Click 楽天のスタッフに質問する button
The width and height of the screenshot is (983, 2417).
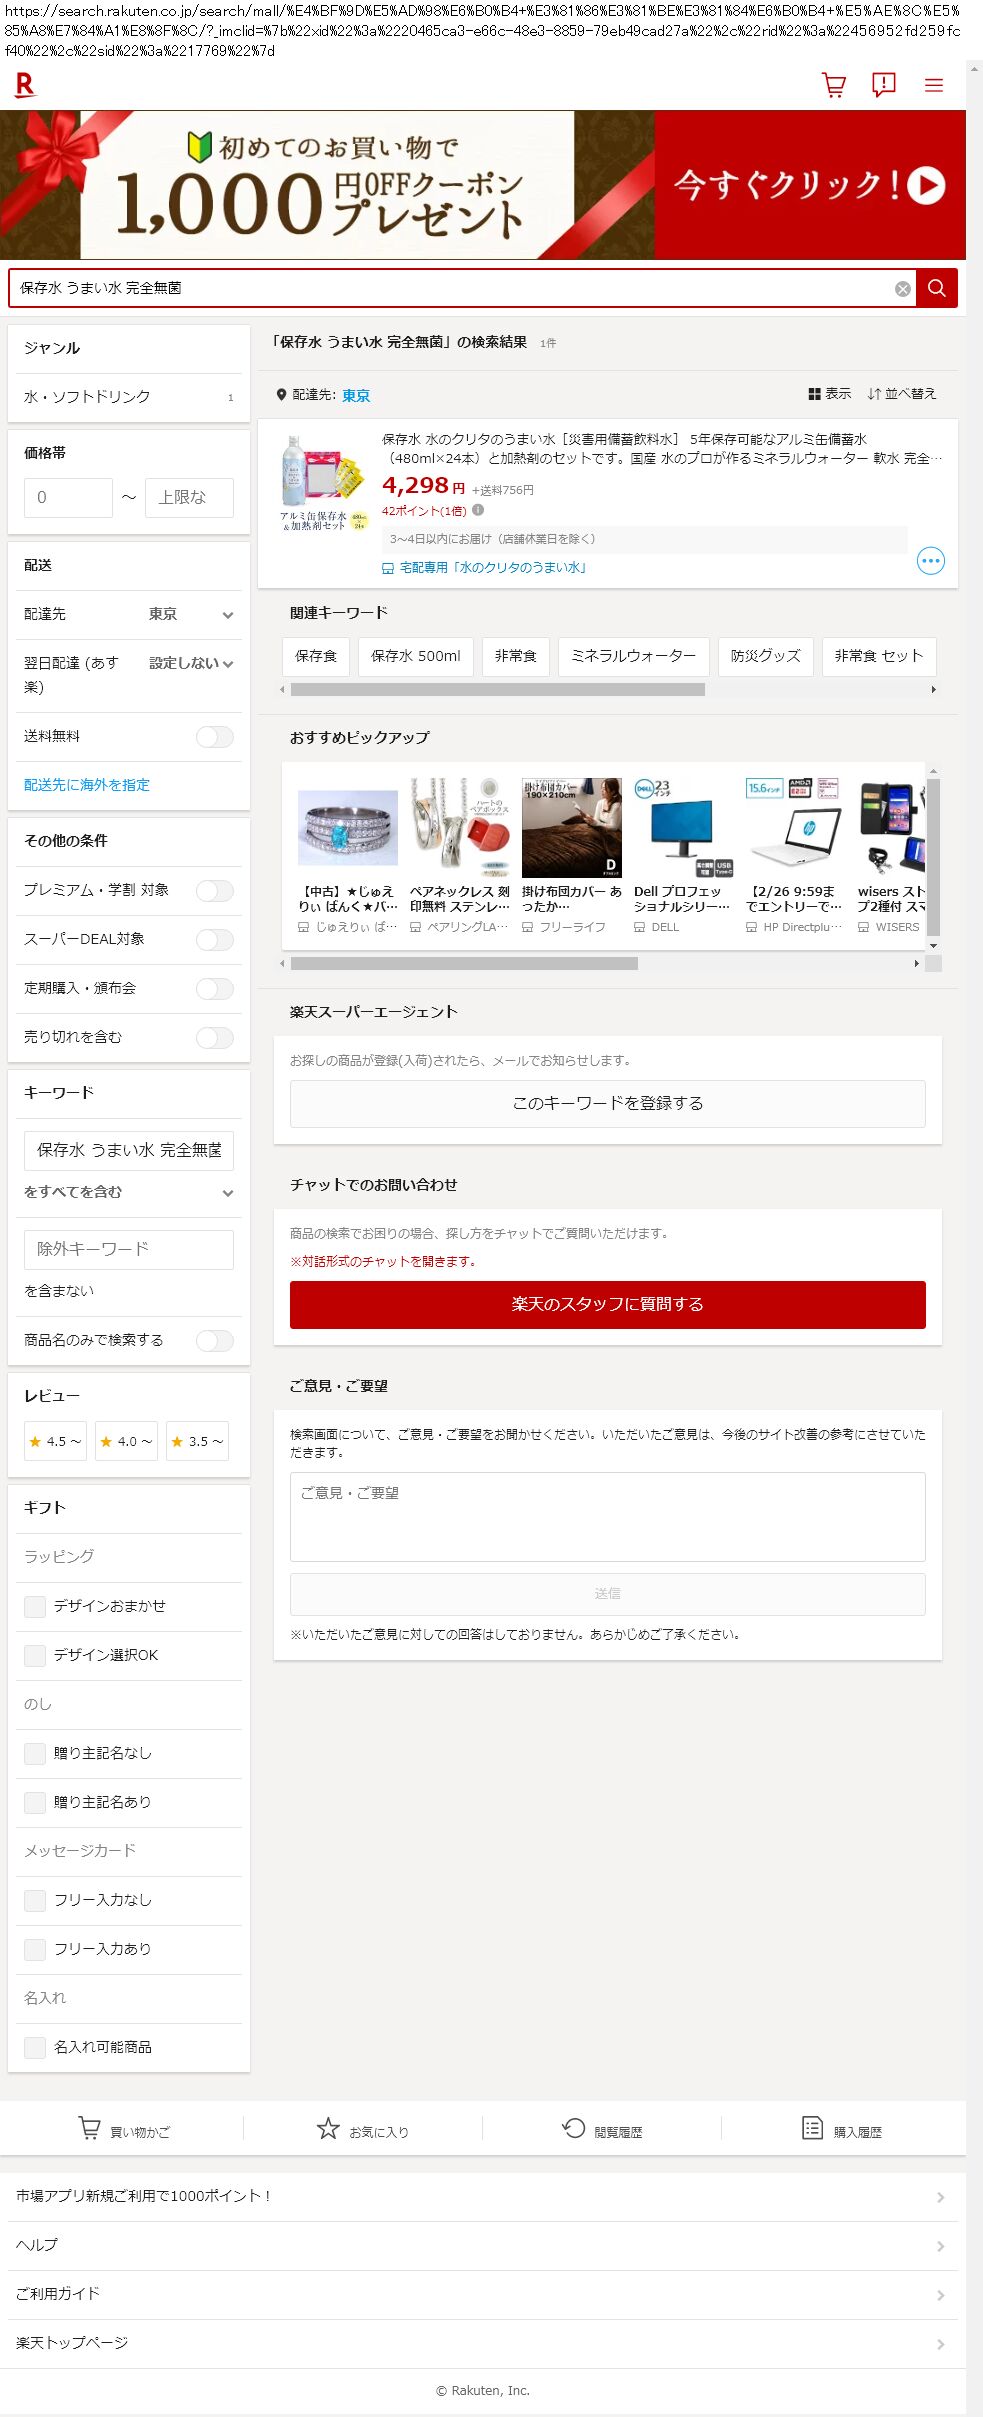click(608, 1304)
